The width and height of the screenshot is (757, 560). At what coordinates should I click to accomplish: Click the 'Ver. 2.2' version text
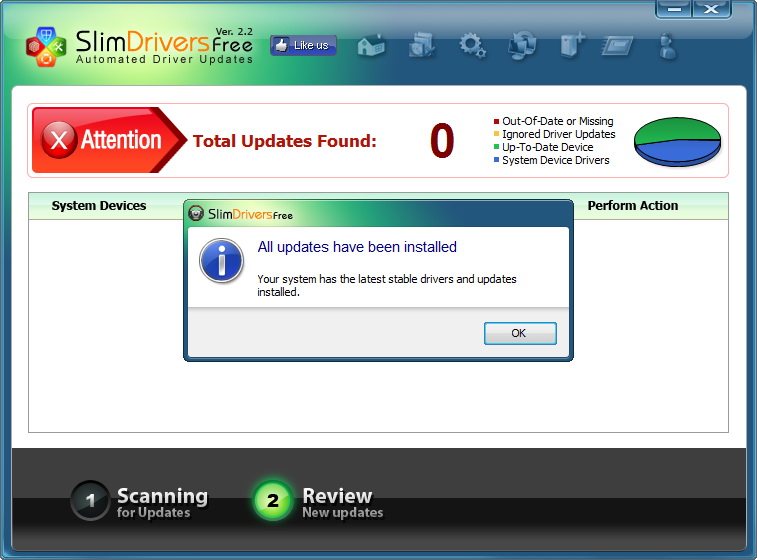pos(234,31)
